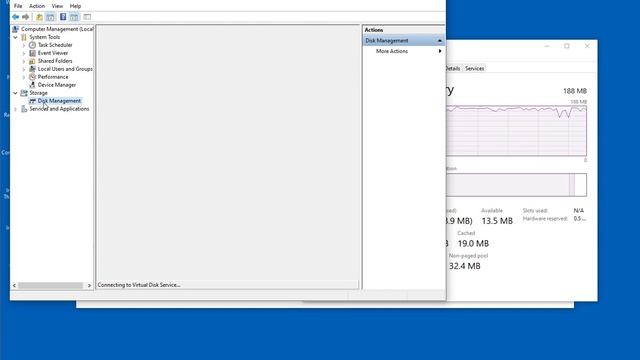This screenshot has width=640, height=360.
Task: Open the Action menu
Action: pyautogui.click(x=37, y=6)
